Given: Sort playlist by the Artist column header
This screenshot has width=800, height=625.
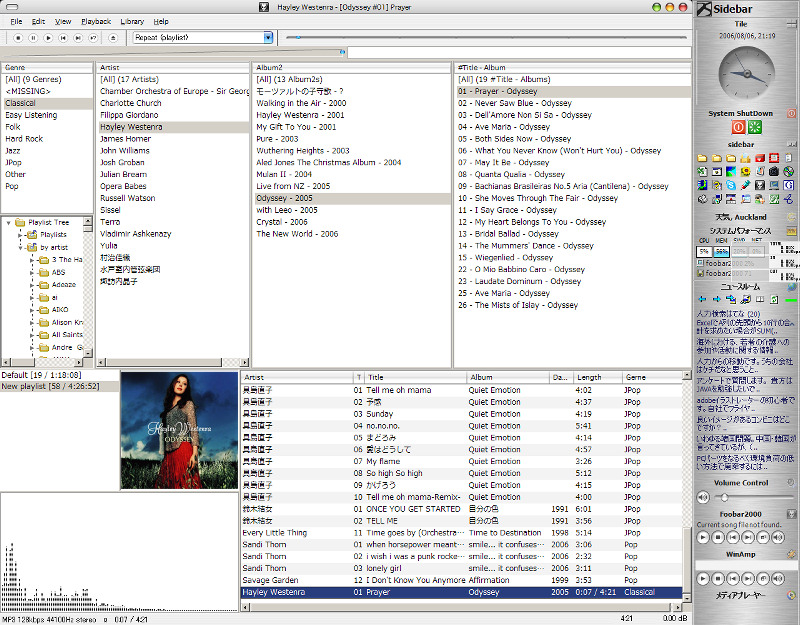Looking at the screenshot, I should (297, 378).
